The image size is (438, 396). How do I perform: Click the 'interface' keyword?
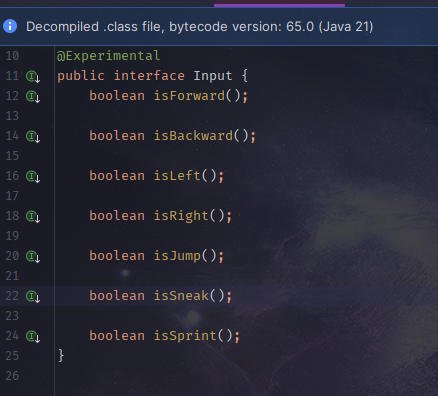point(149,76)
